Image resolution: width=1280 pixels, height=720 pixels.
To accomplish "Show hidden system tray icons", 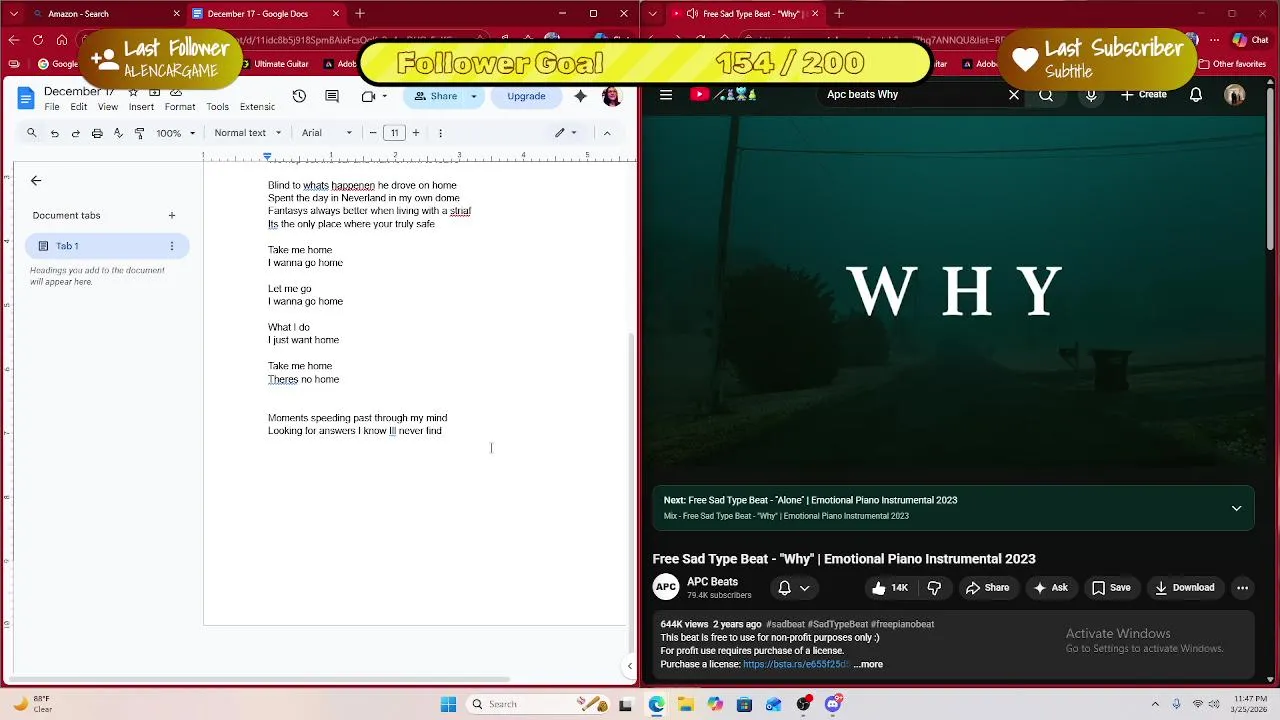I will click(x=1155, y=704).
